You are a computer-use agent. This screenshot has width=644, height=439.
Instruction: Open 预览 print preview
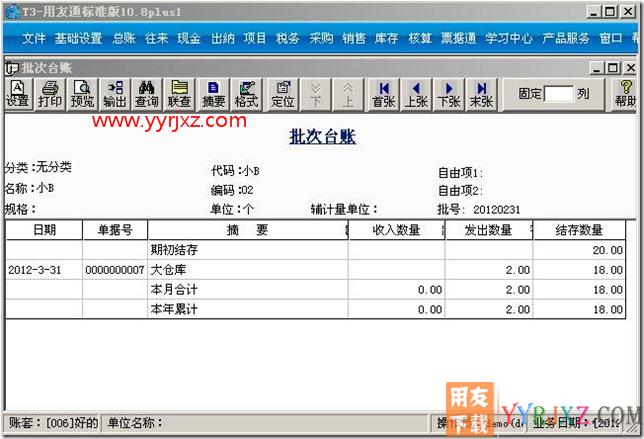(83, 94)
